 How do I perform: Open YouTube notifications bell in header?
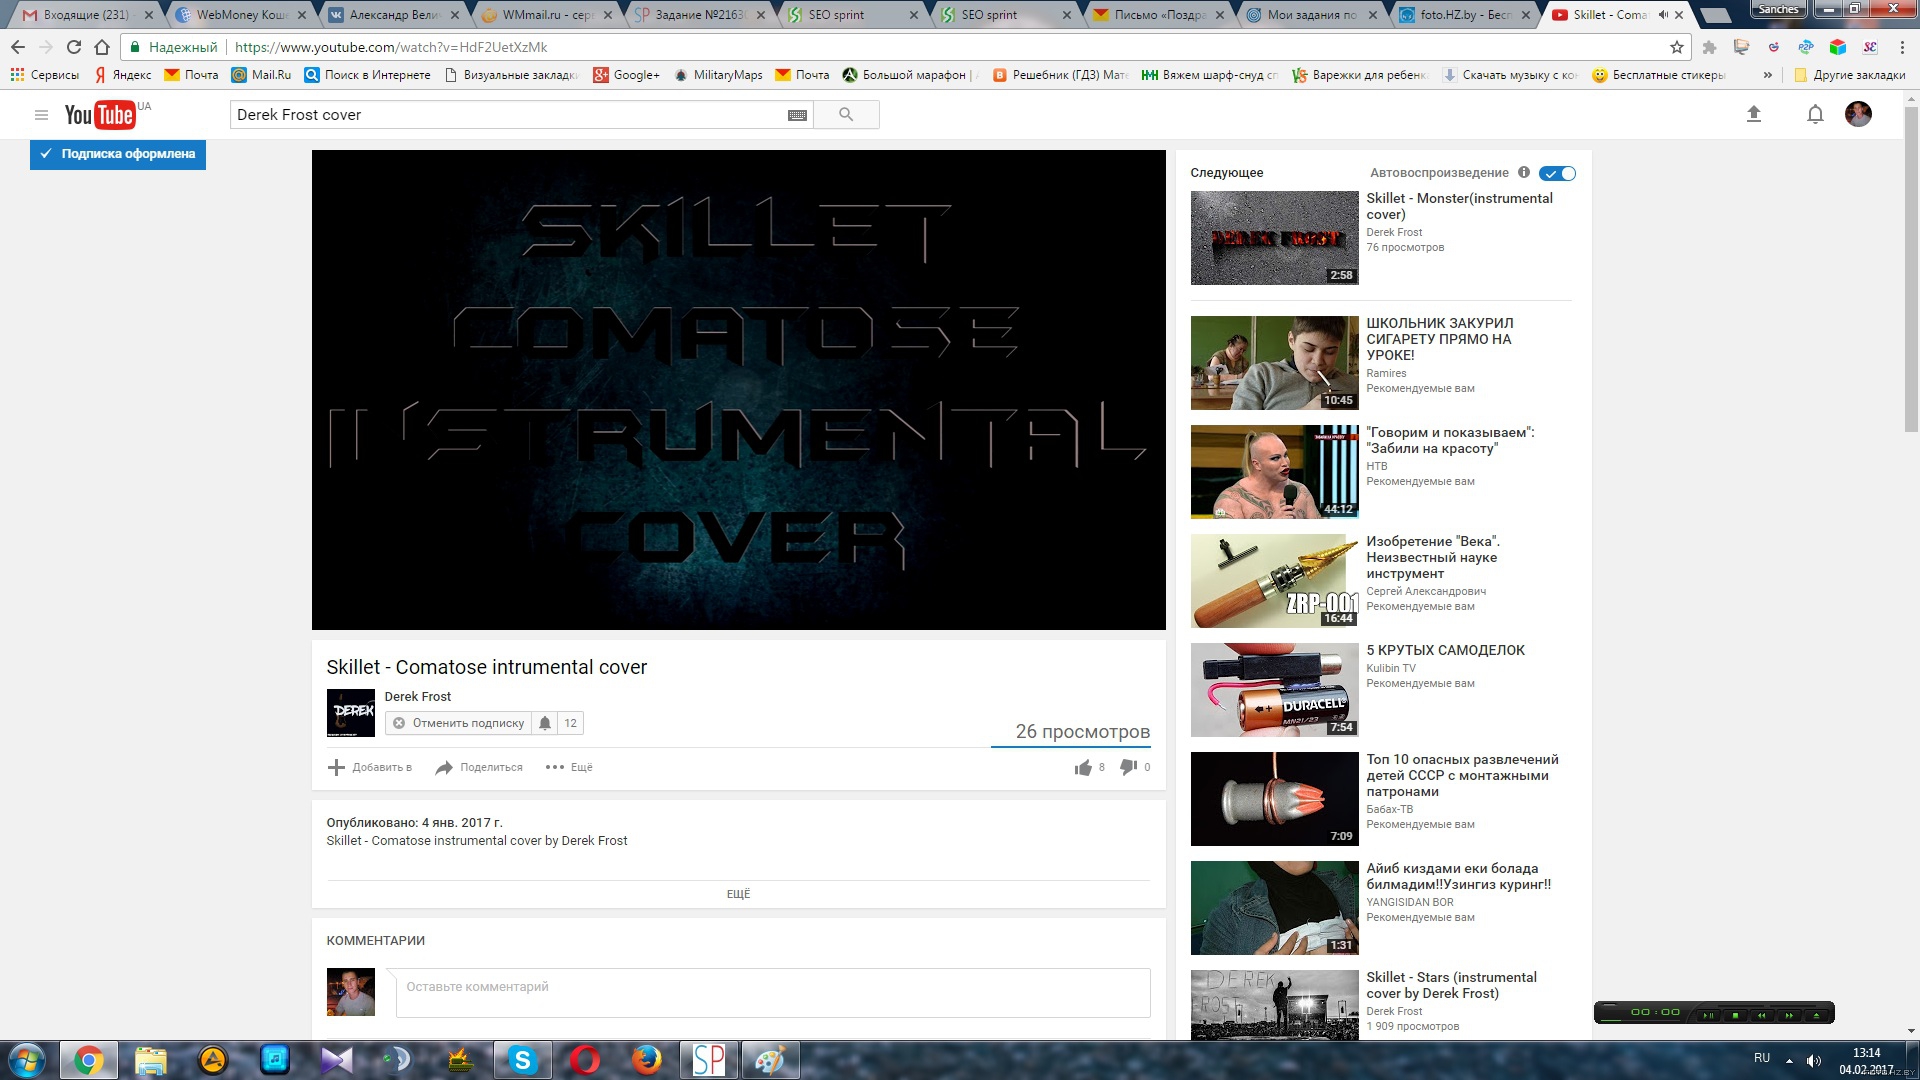coord(1815,115)
